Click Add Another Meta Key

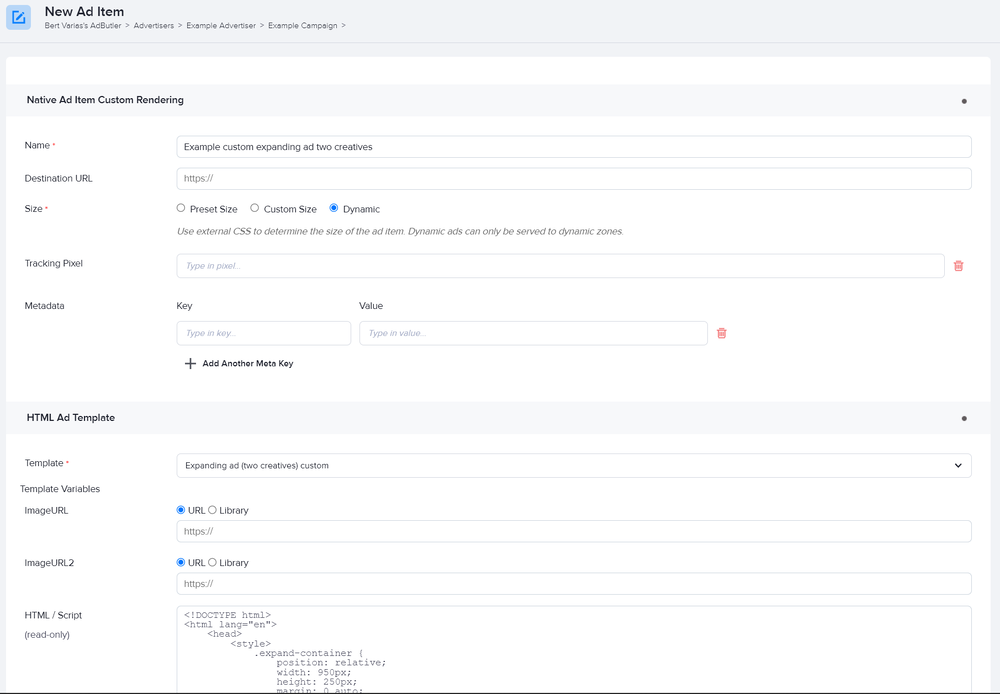[247, 364]
